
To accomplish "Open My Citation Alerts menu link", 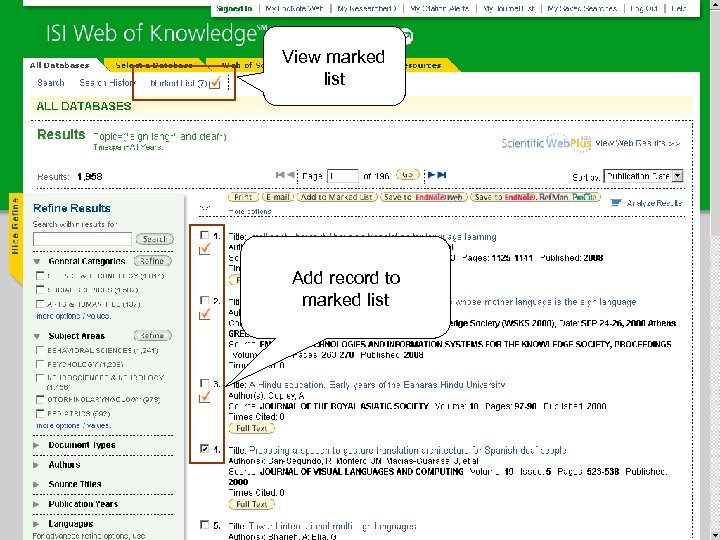I will (439, 8).
